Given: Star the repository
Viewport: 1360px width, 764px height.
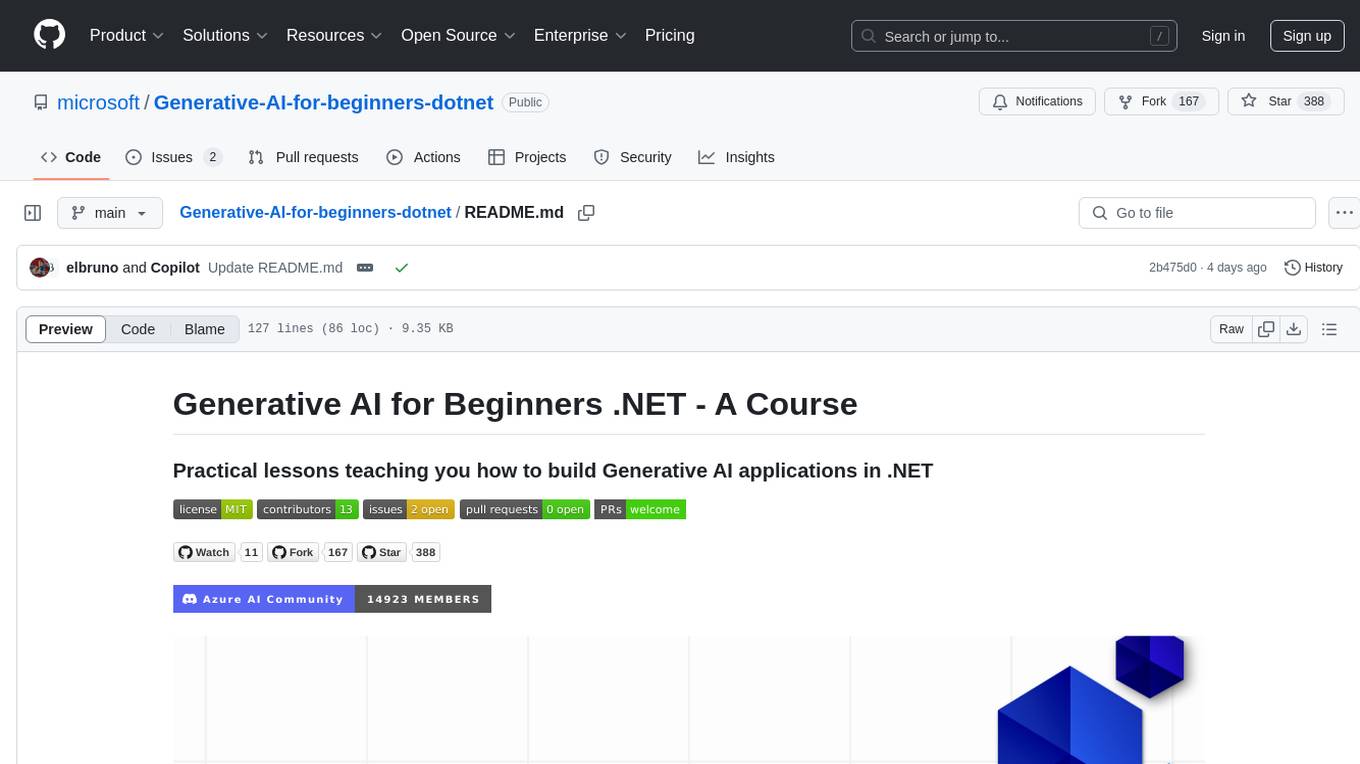Looking at the screenshot, I should pos(1285,102).
